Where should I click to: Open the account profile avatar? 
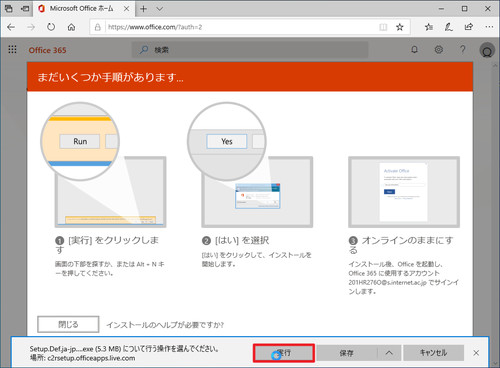tap(487, 50)
